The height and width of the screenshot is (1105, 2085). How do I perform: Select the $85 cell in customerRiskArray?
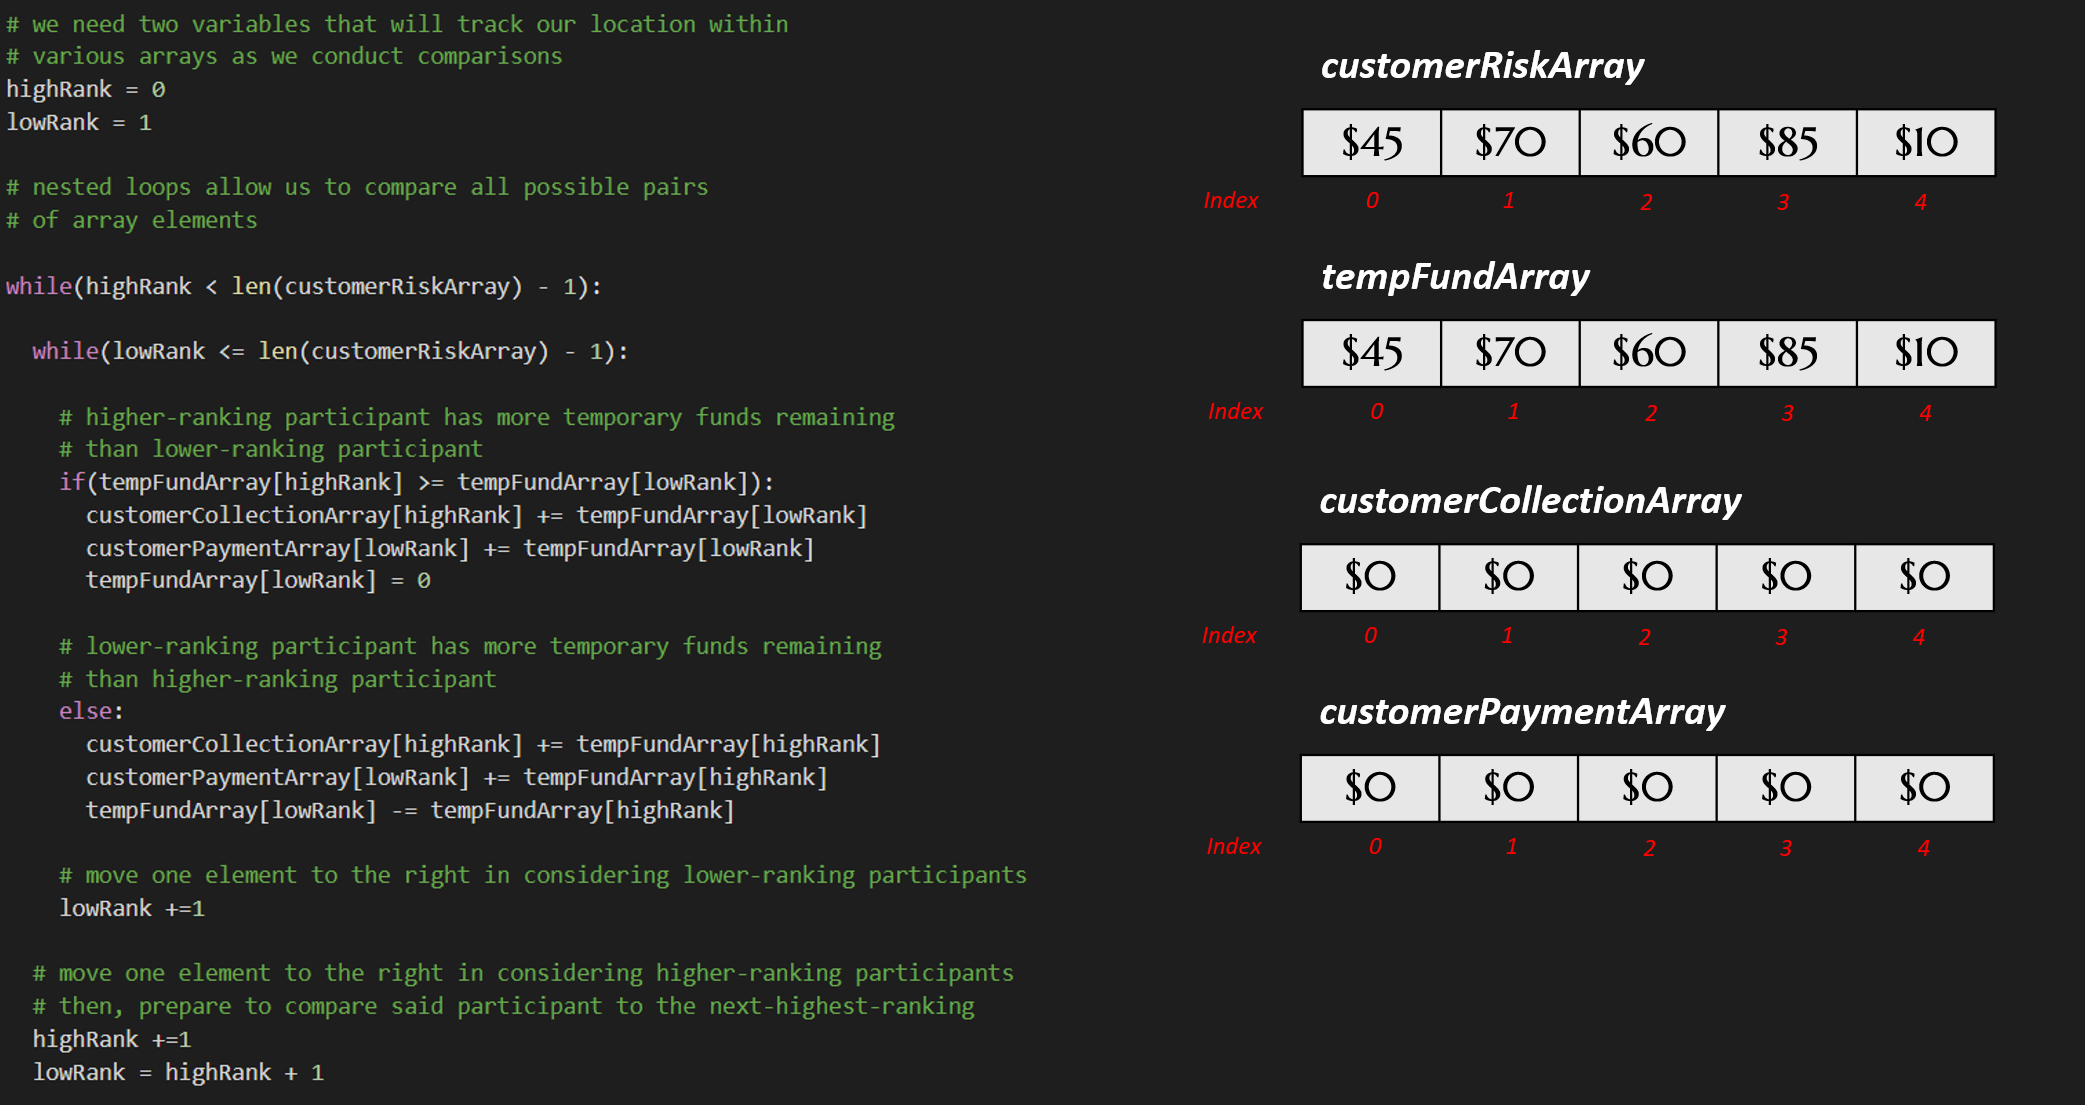coord(1786,142)
